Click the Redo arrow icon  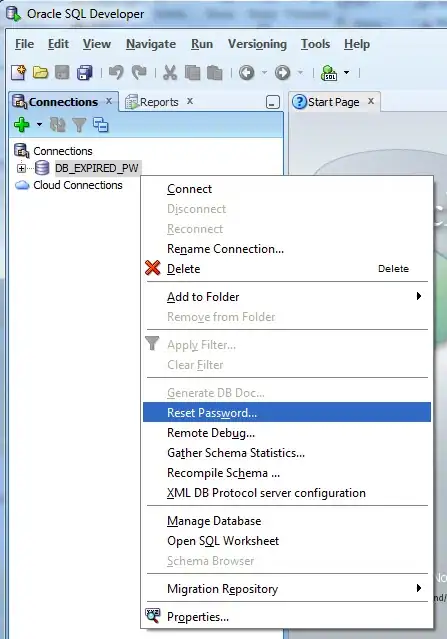[x=139, y=73]
